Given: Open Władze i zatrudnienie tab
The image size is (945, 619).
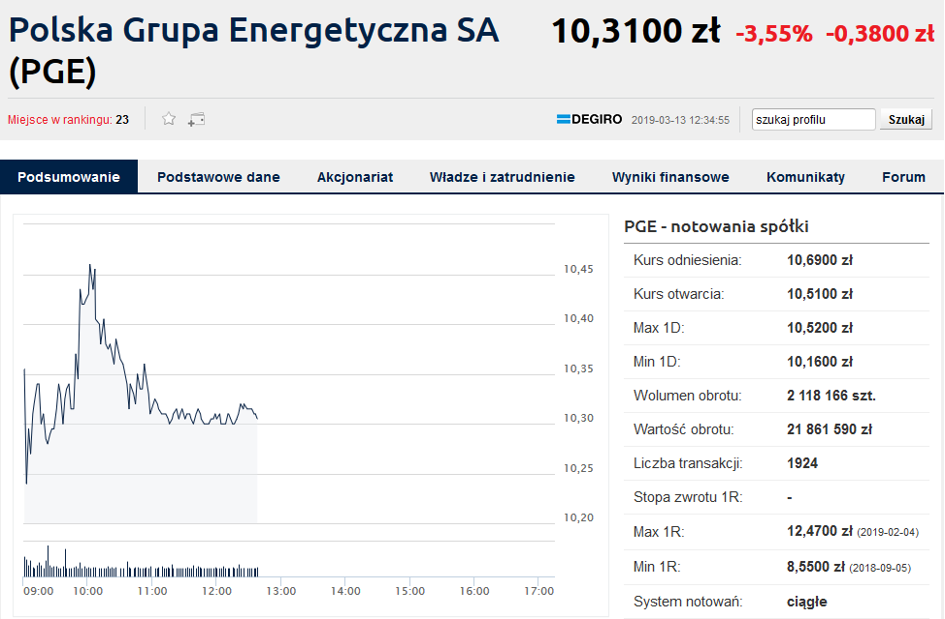Looking at the screenshot, I should pyautogui.click(x=502, y=177).
